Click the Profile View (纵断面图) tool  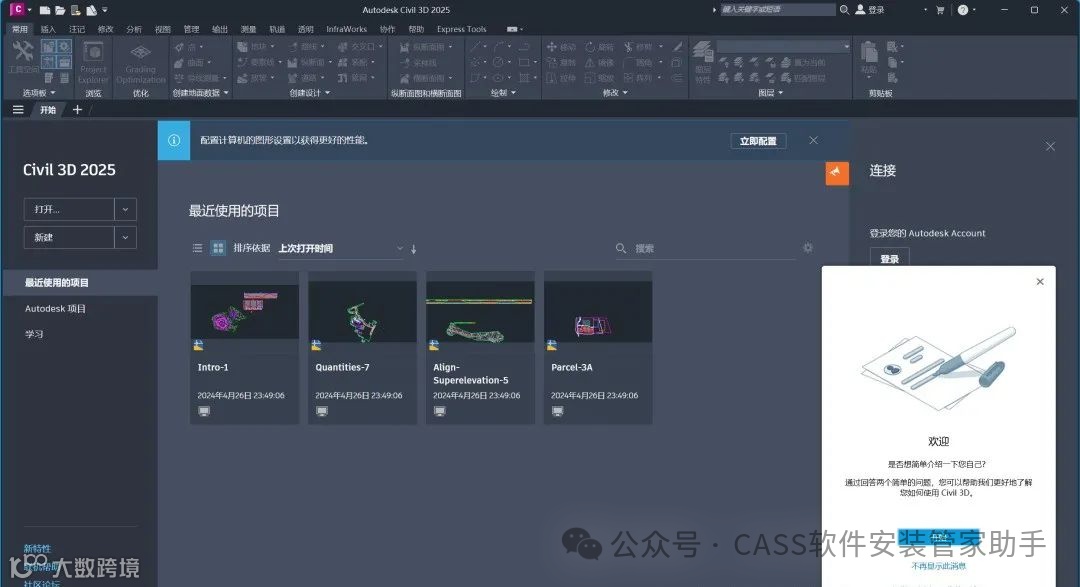426,47
